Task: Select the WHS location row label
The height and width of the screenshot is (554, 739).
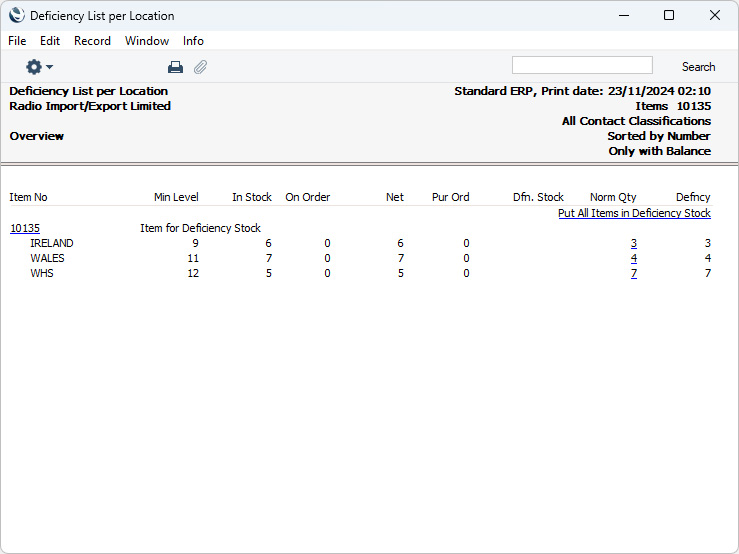Action: (42, 273)
